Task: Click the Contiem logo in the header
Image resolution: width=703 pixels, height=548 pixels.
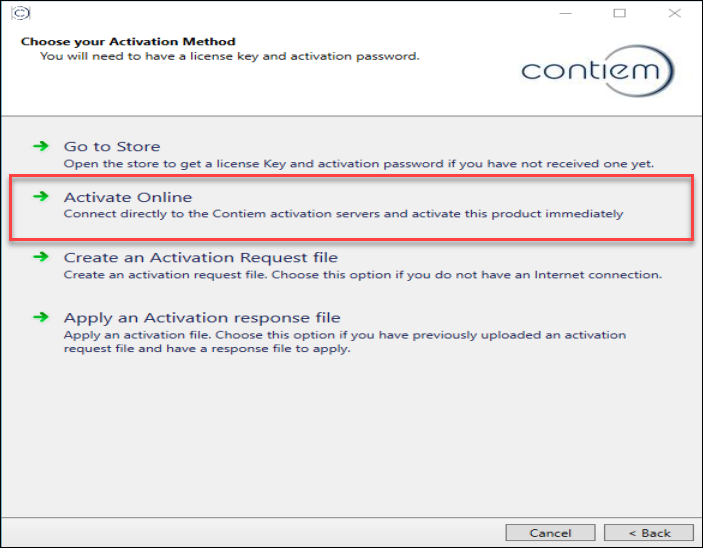Action: (x=597, y=71)
